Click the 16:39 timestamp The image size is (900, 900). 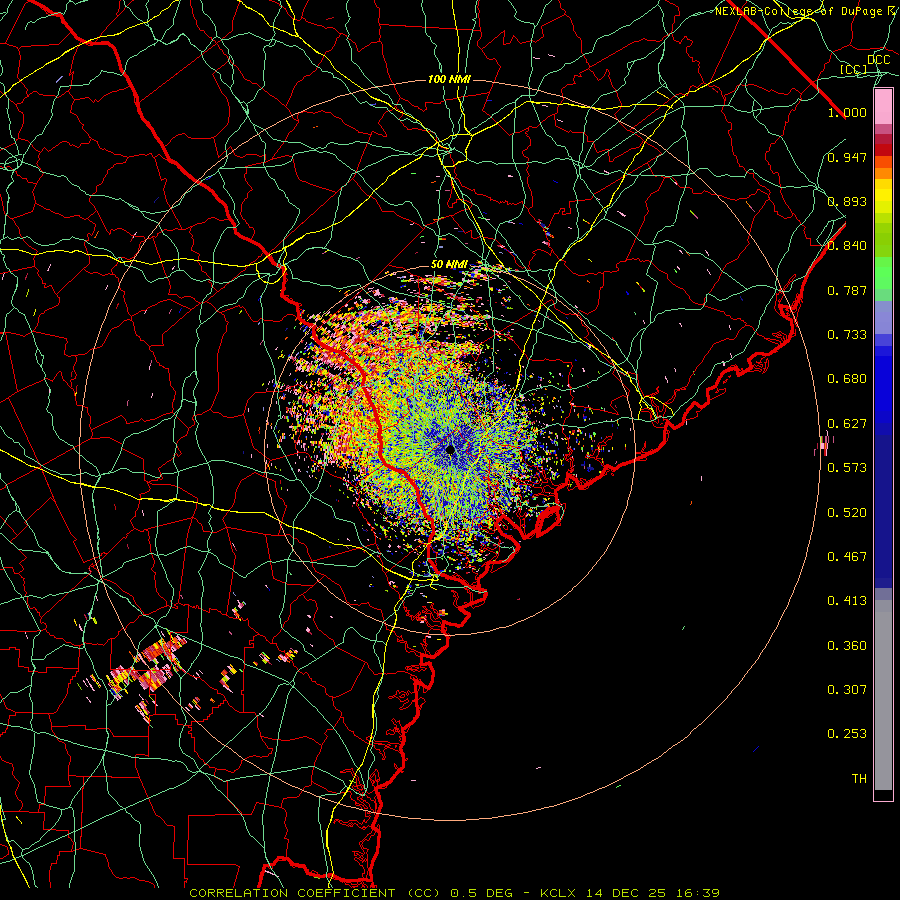pyautogui.click(x=697, y=893)
